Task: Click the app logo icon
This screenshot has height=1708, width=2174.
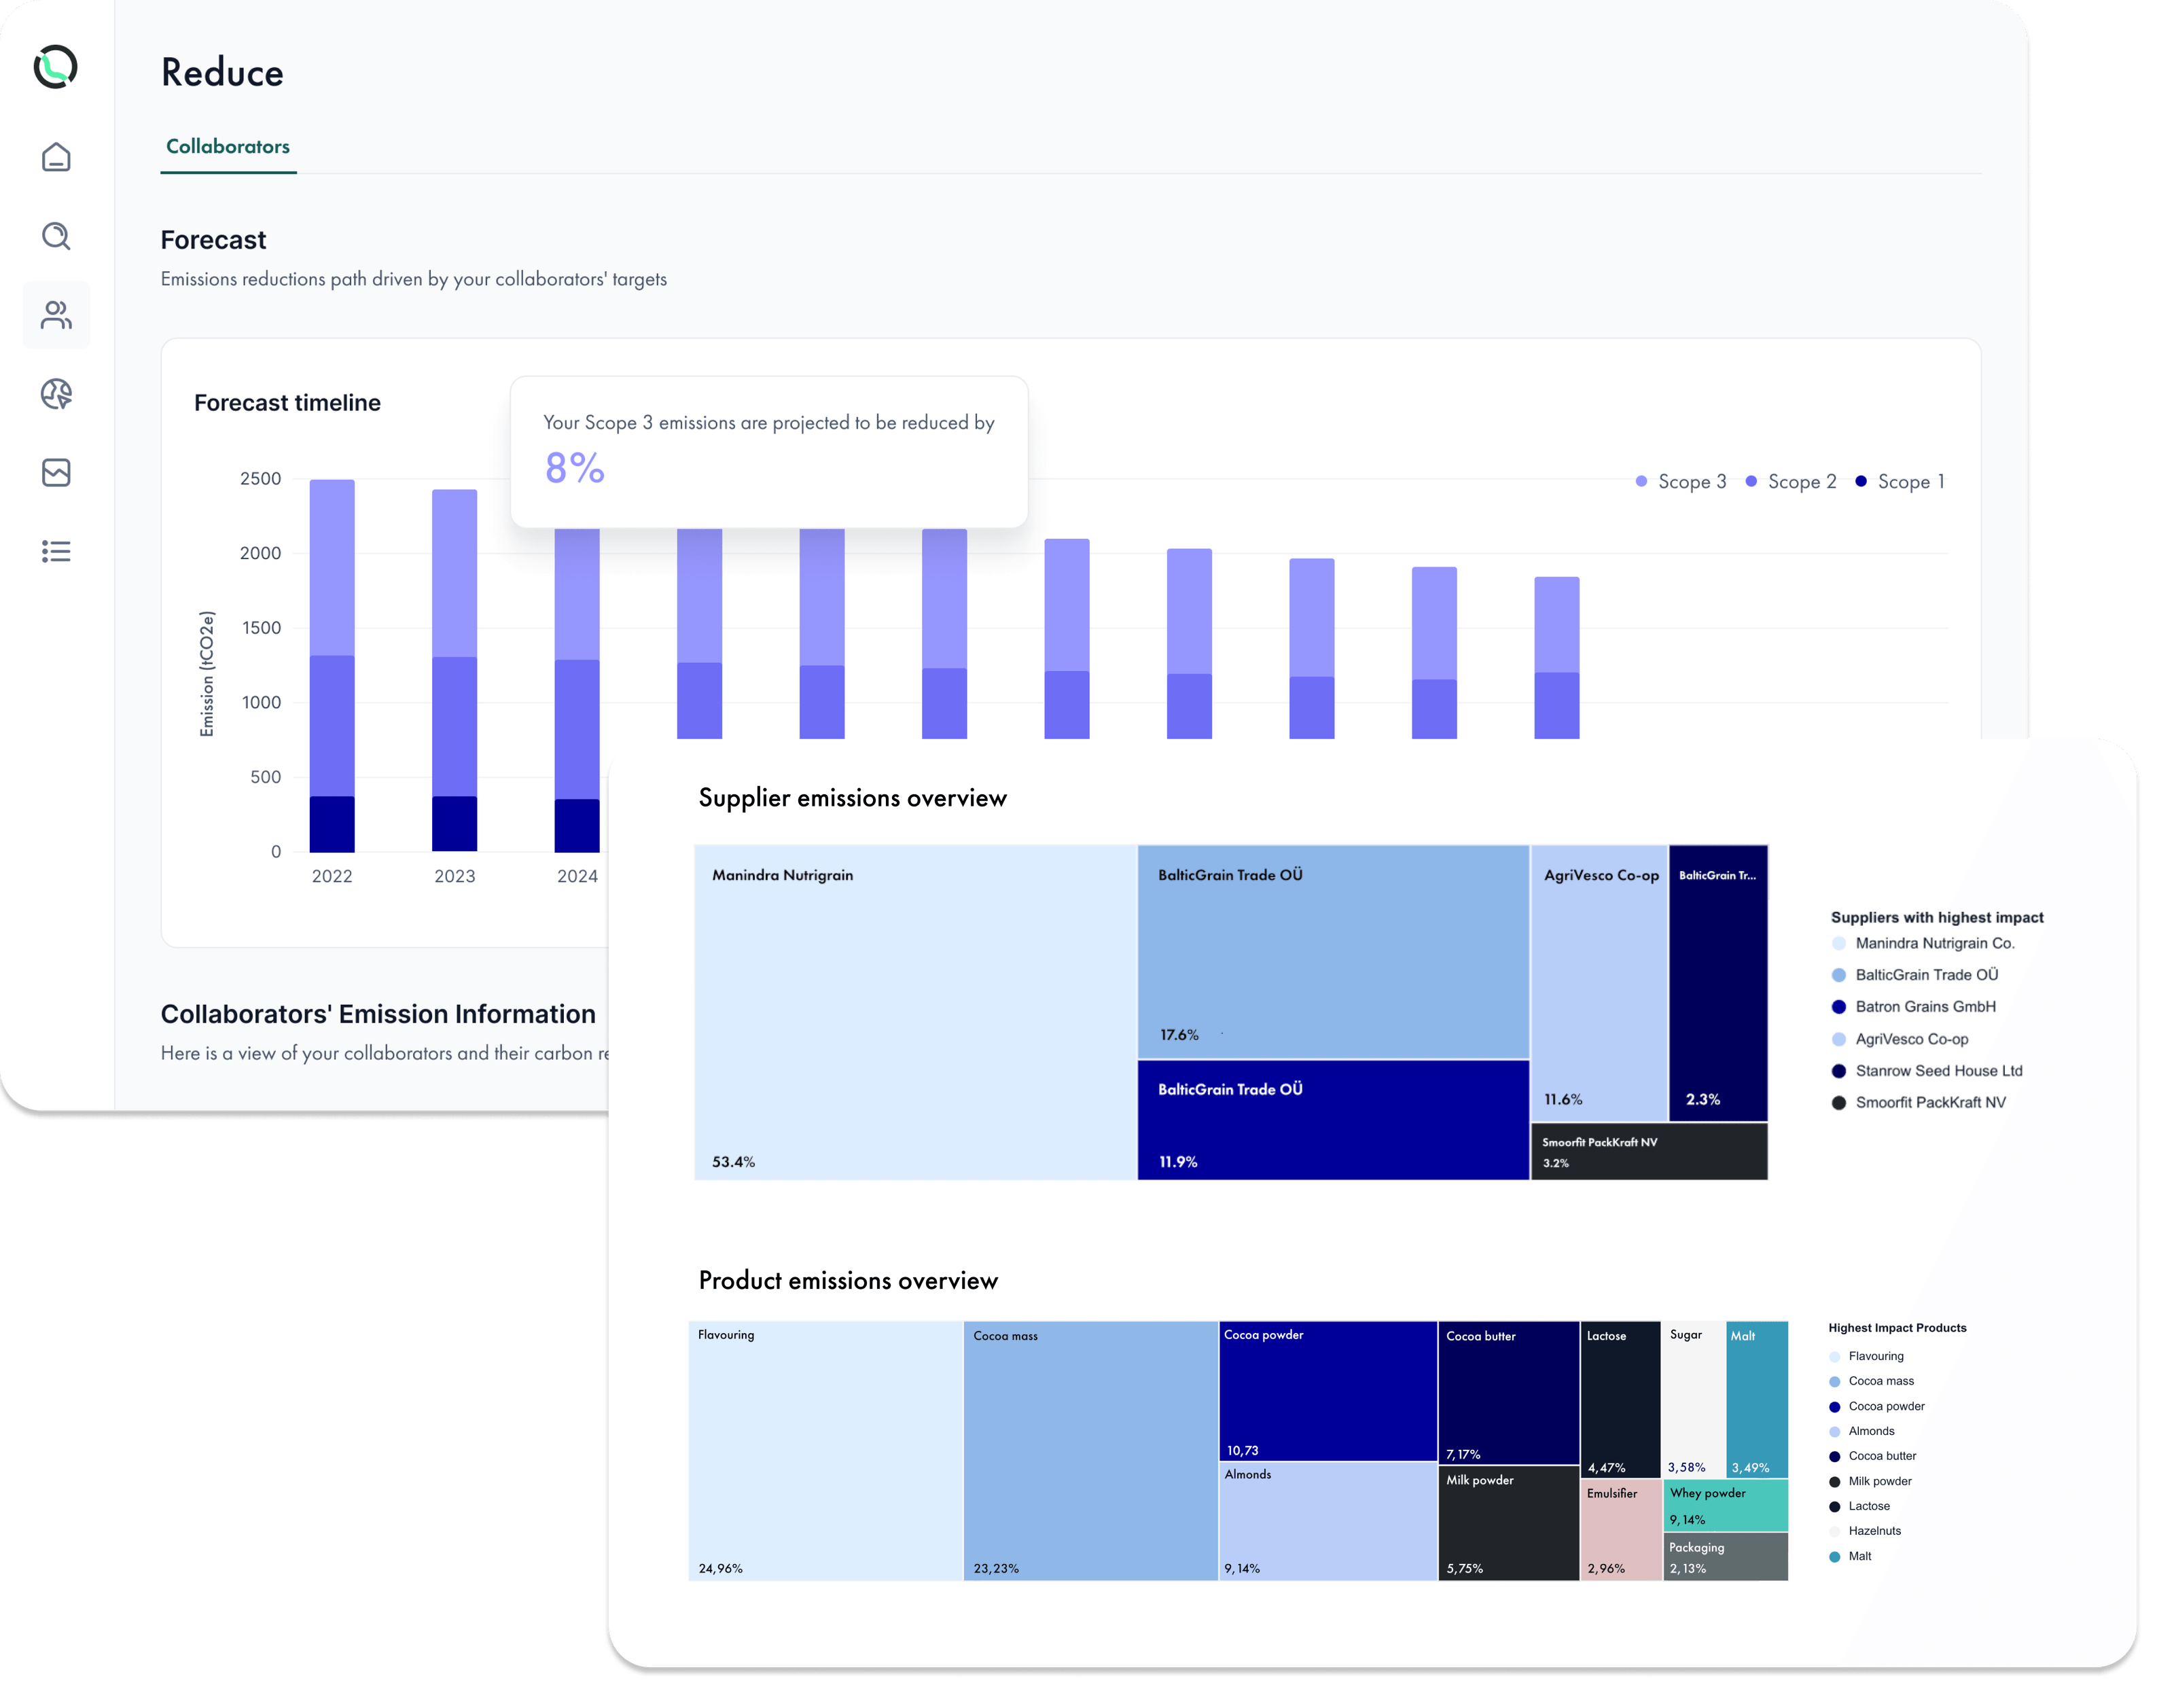Action: pos(55,67)
